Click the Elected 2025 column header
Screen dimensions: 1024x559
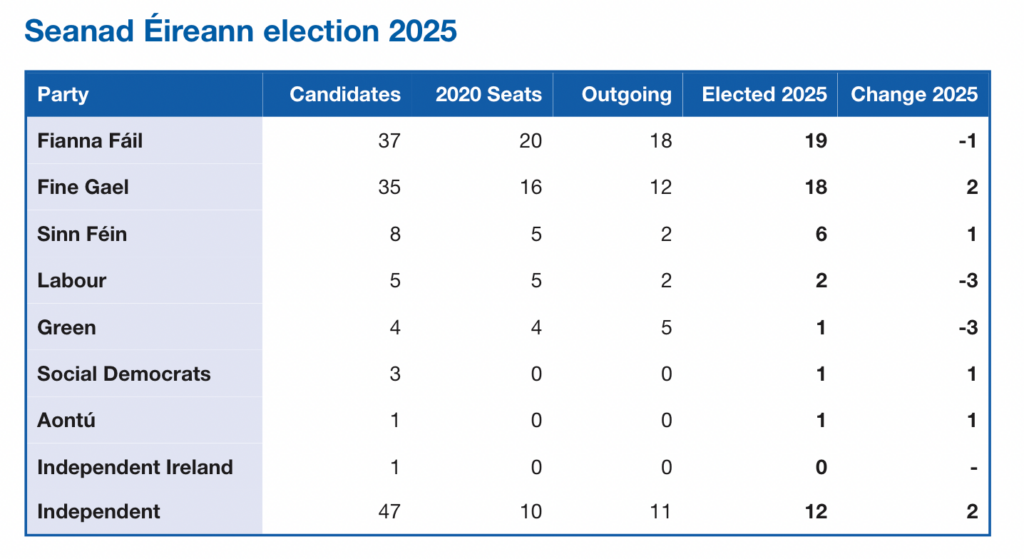[x=764, y=95]
